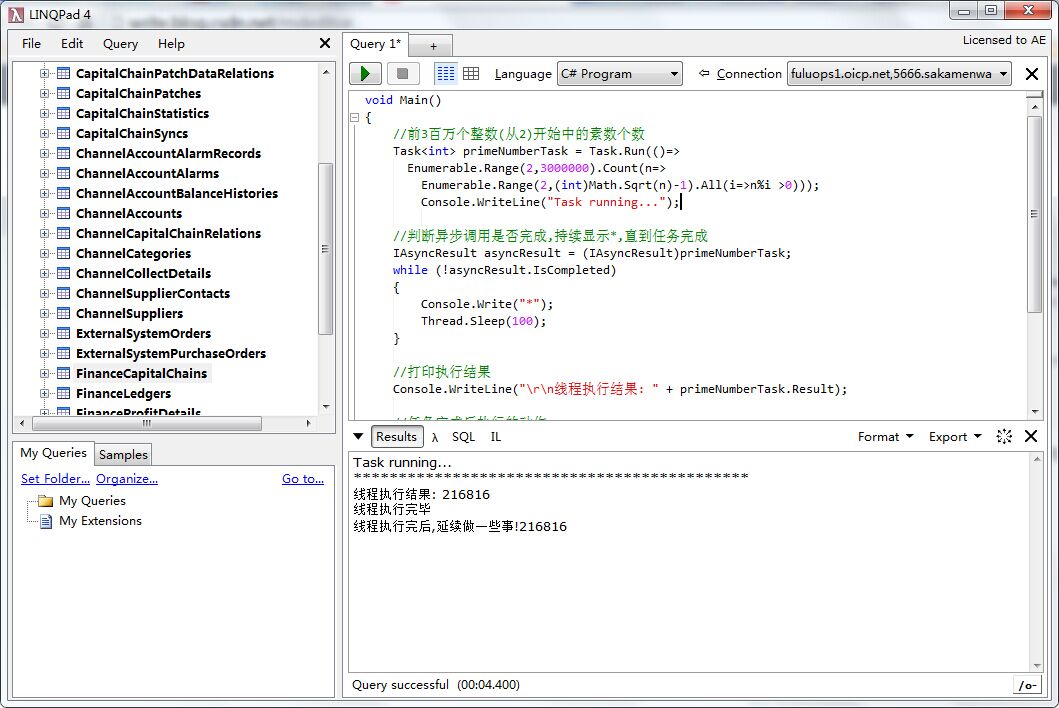Select the ExternalSystemPurchaseOrders table
Image resolution: width=1059 pixels, height=708 pixels.
(171, 353)
